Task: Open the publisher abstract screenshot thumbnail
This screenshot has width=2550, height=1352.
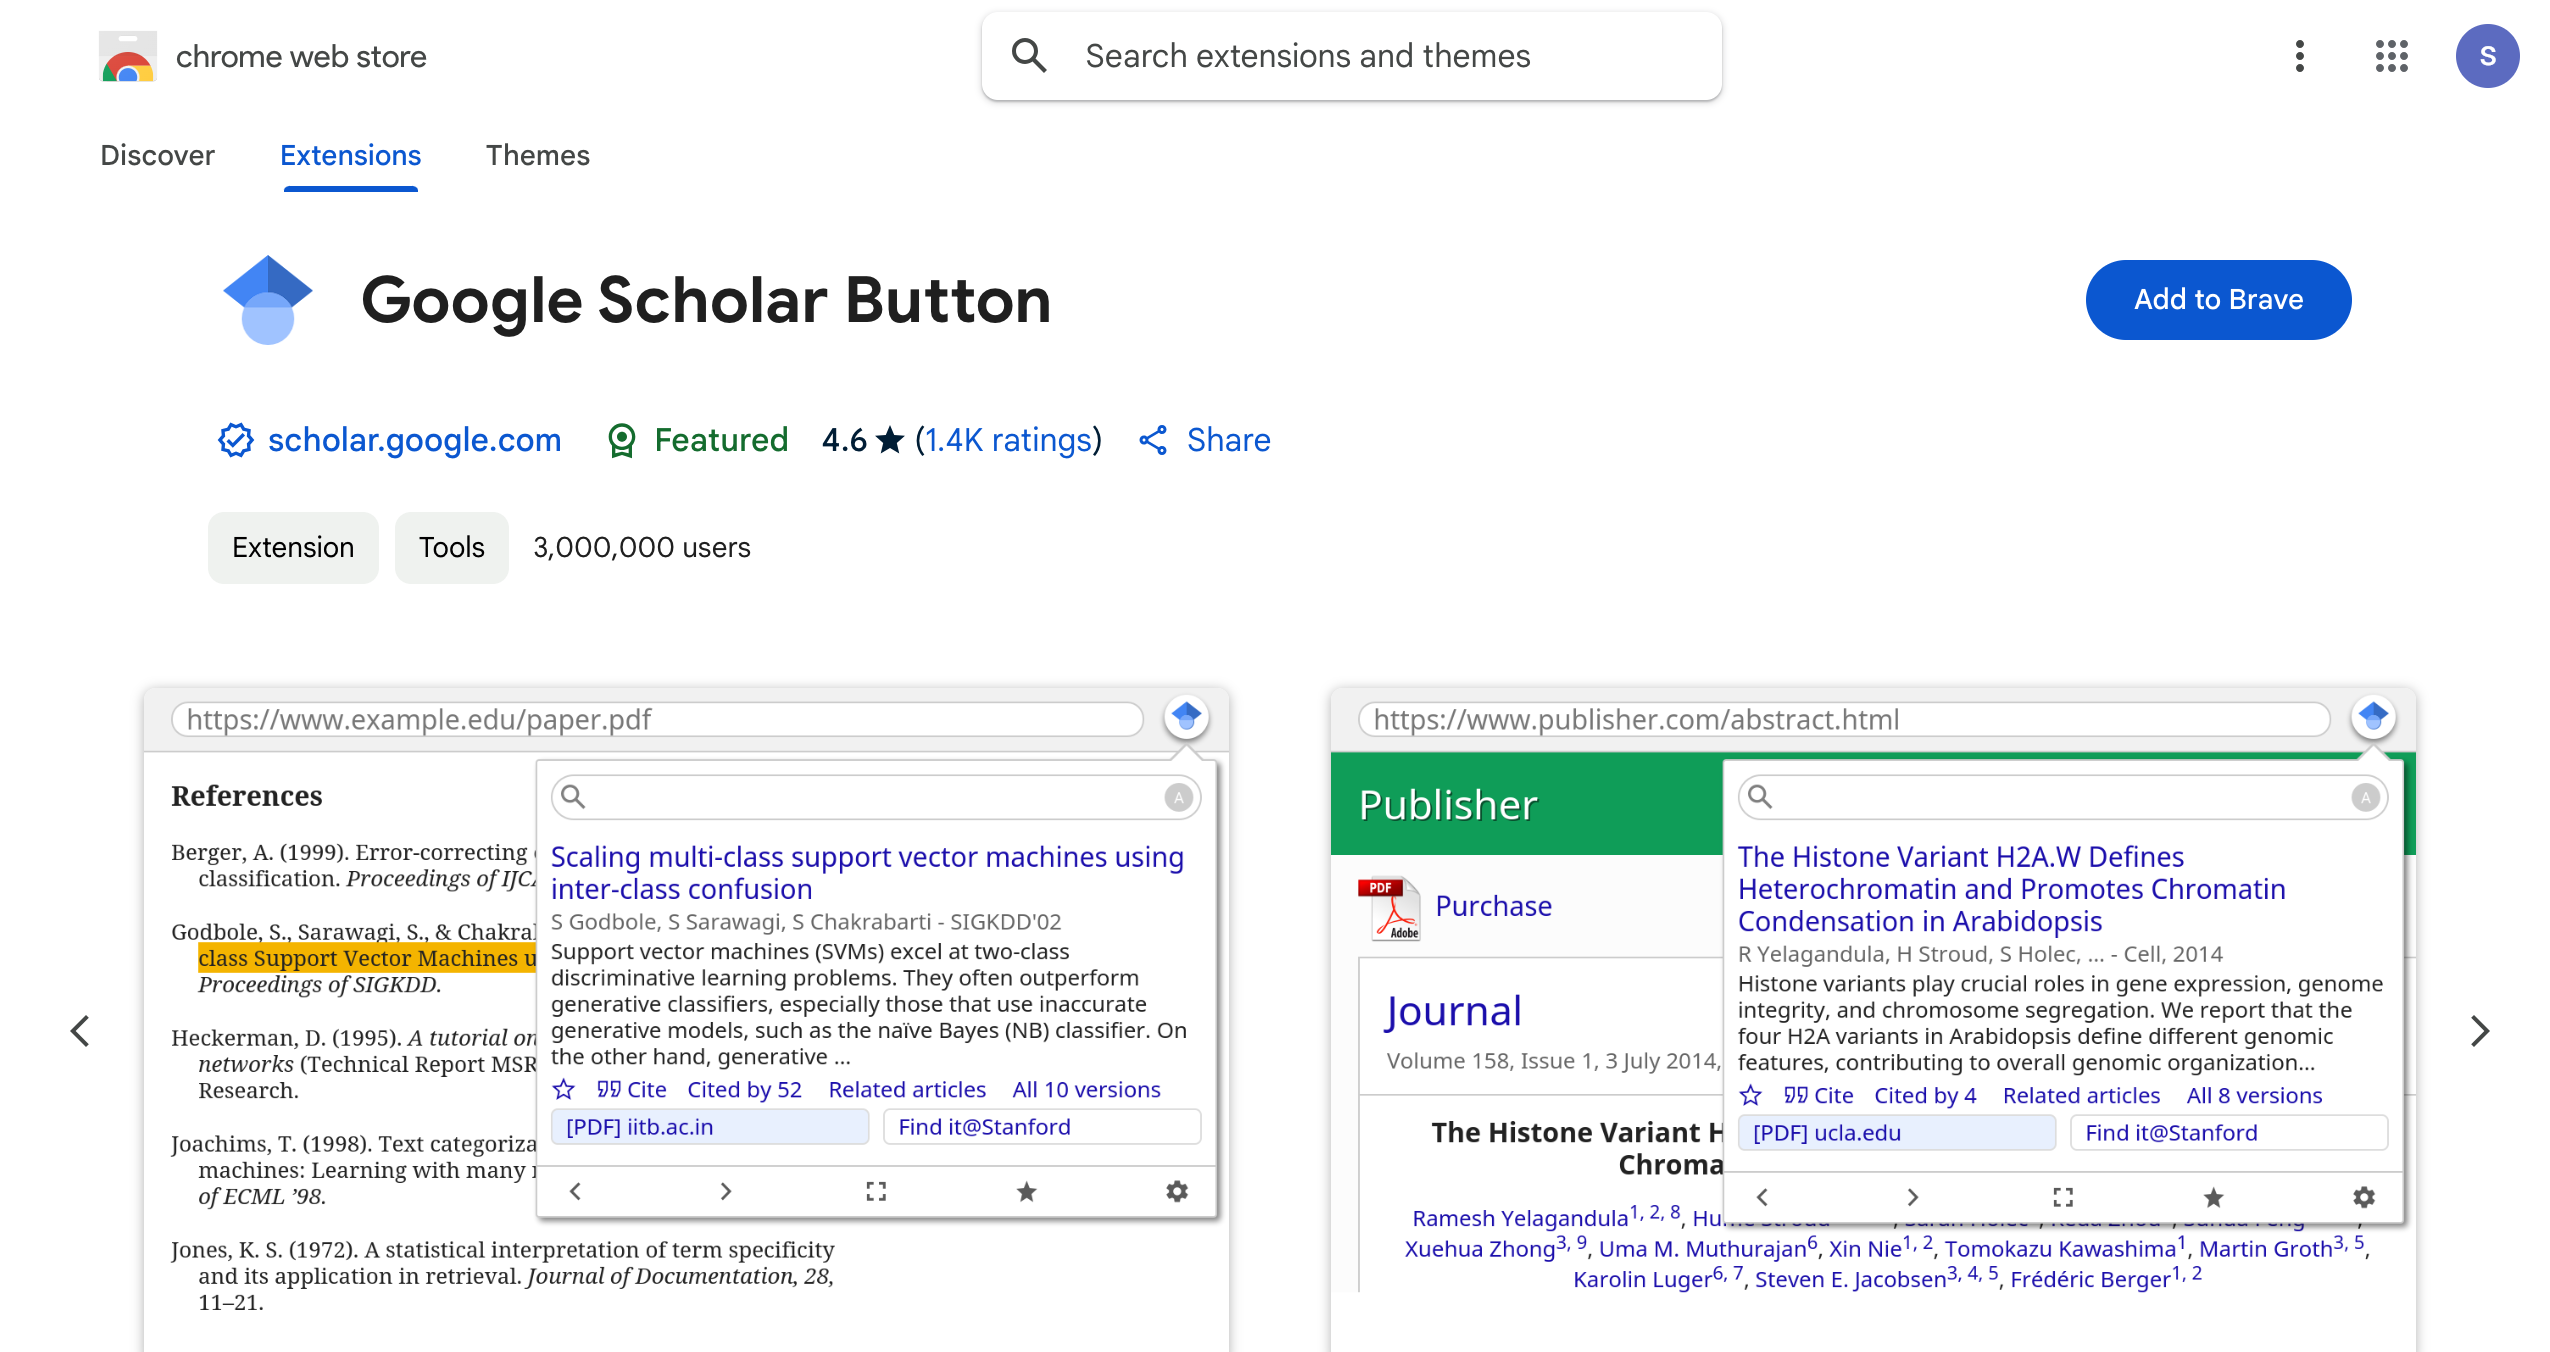Action: click(x=1871, y=1020)
